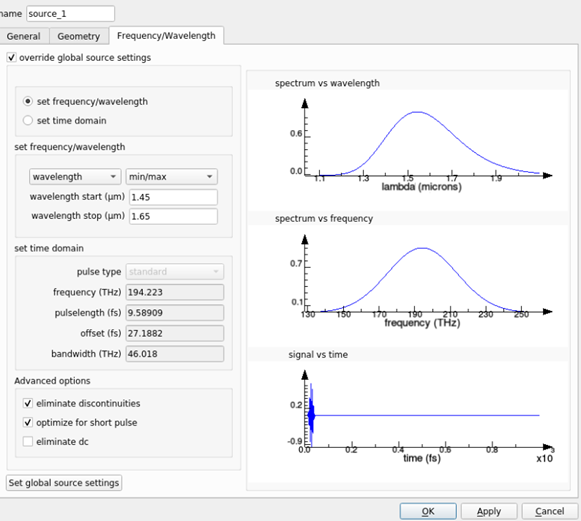Confirm with the OK button
The image size is (581, 521).
click(428, 511)
